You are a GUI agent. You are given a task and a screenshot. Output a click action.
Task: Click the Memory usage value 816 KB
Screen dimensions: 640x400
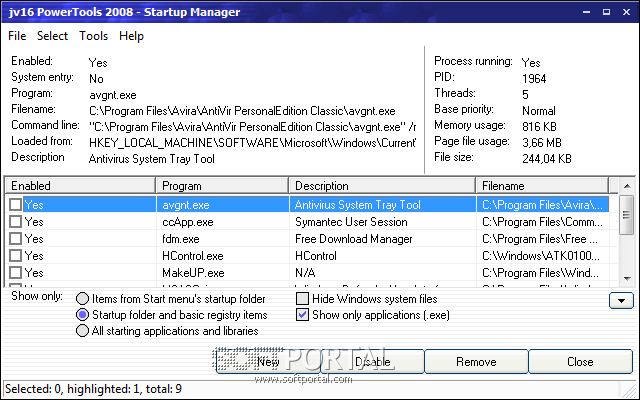coord(539,127)
